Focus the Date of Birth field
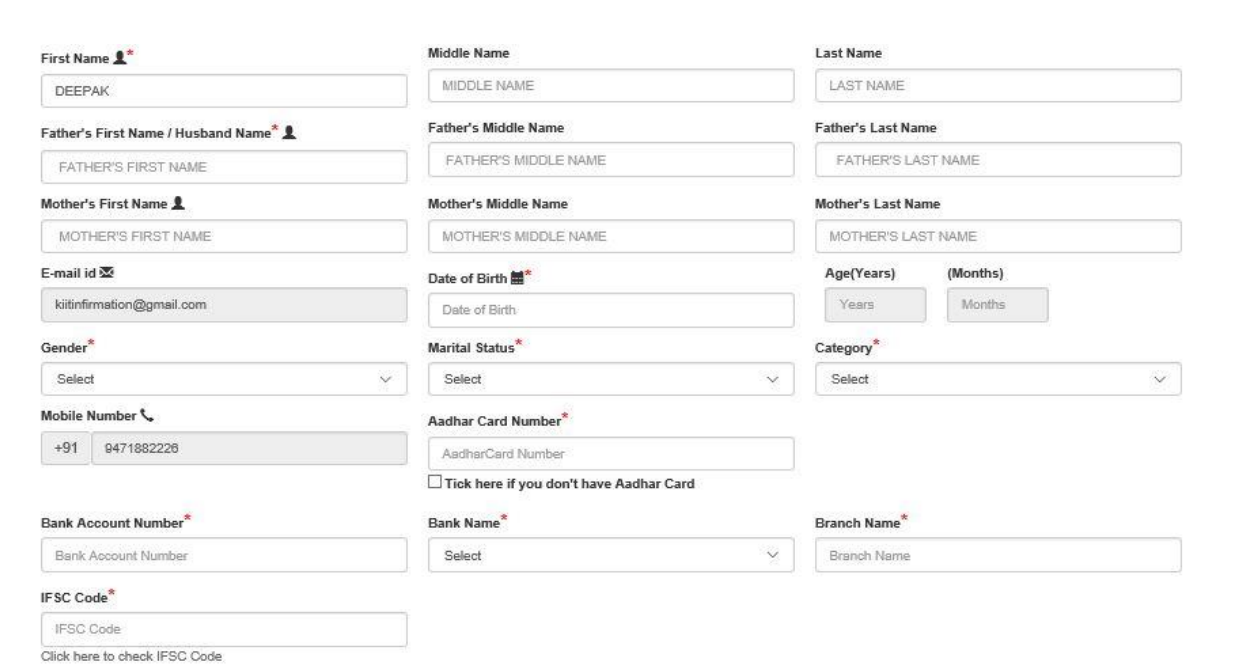Image resolution: width=1259 pixels, height=669 pixels. tap(610, 310)
